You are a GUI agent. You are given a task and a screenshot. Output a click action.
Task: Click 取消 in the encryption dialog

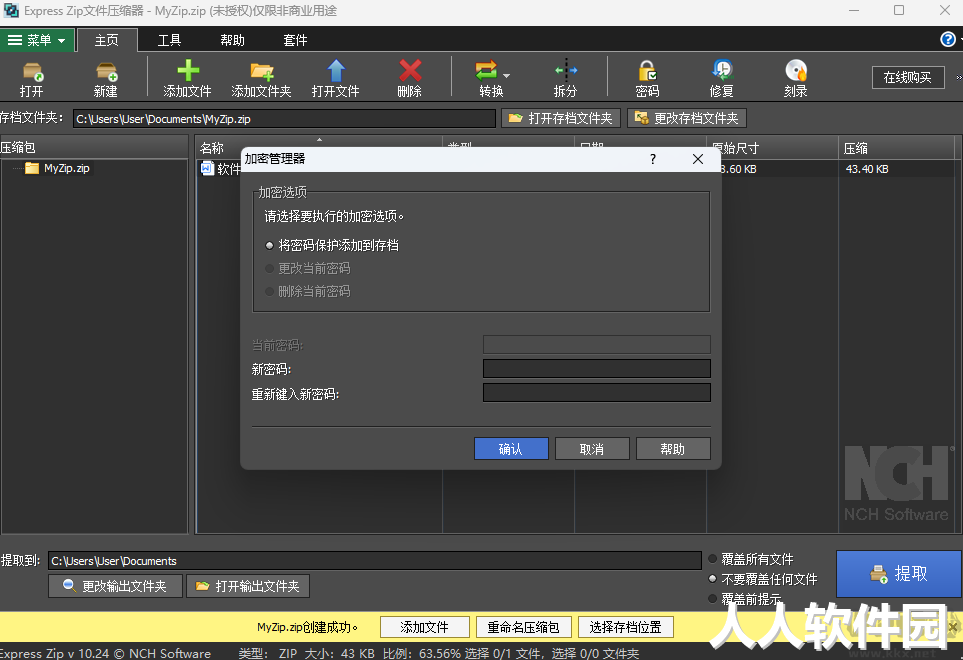point(592,449)
